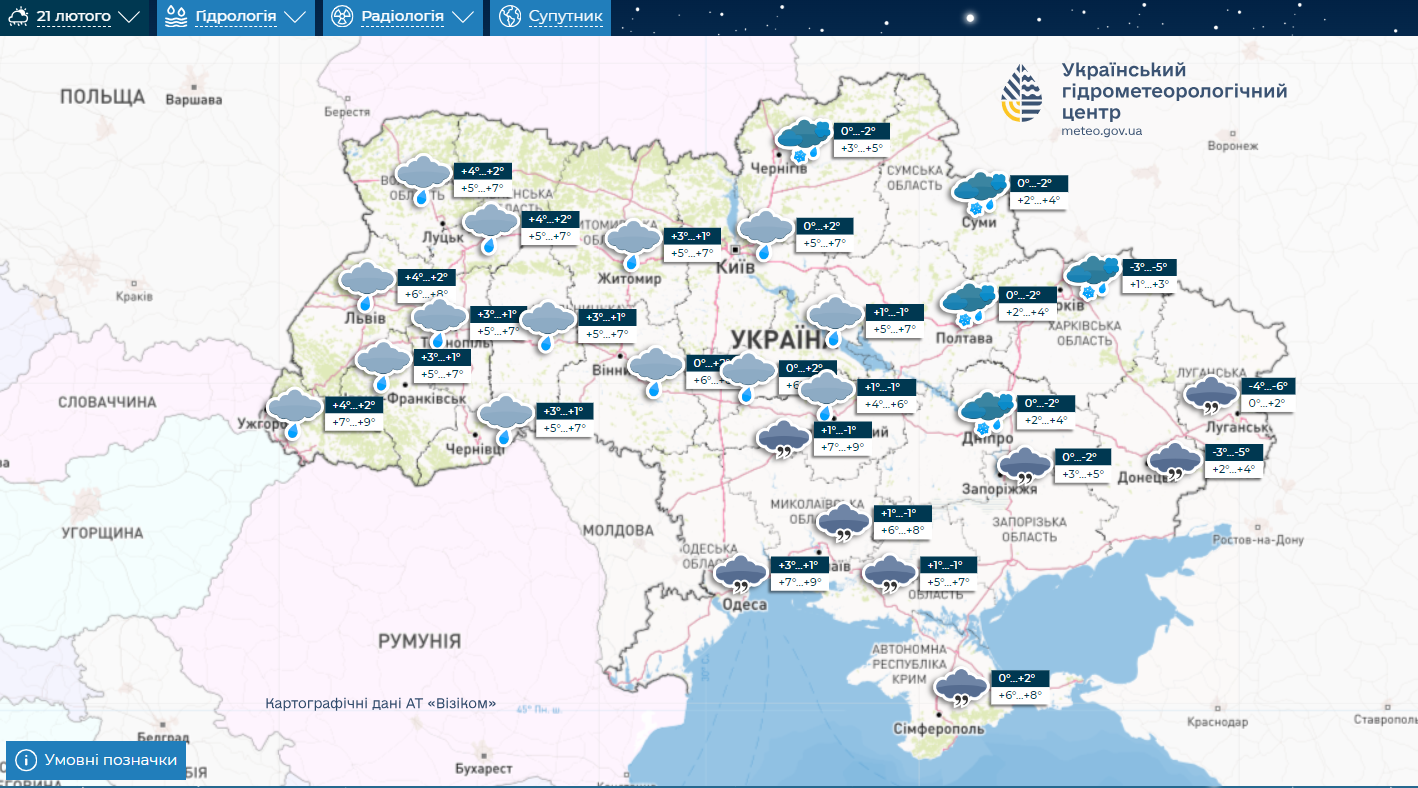Expand the Гідрологія dropdown arrow
Image resolution: width=1418 pixels, height=788 pixels.
pos(294,17)
